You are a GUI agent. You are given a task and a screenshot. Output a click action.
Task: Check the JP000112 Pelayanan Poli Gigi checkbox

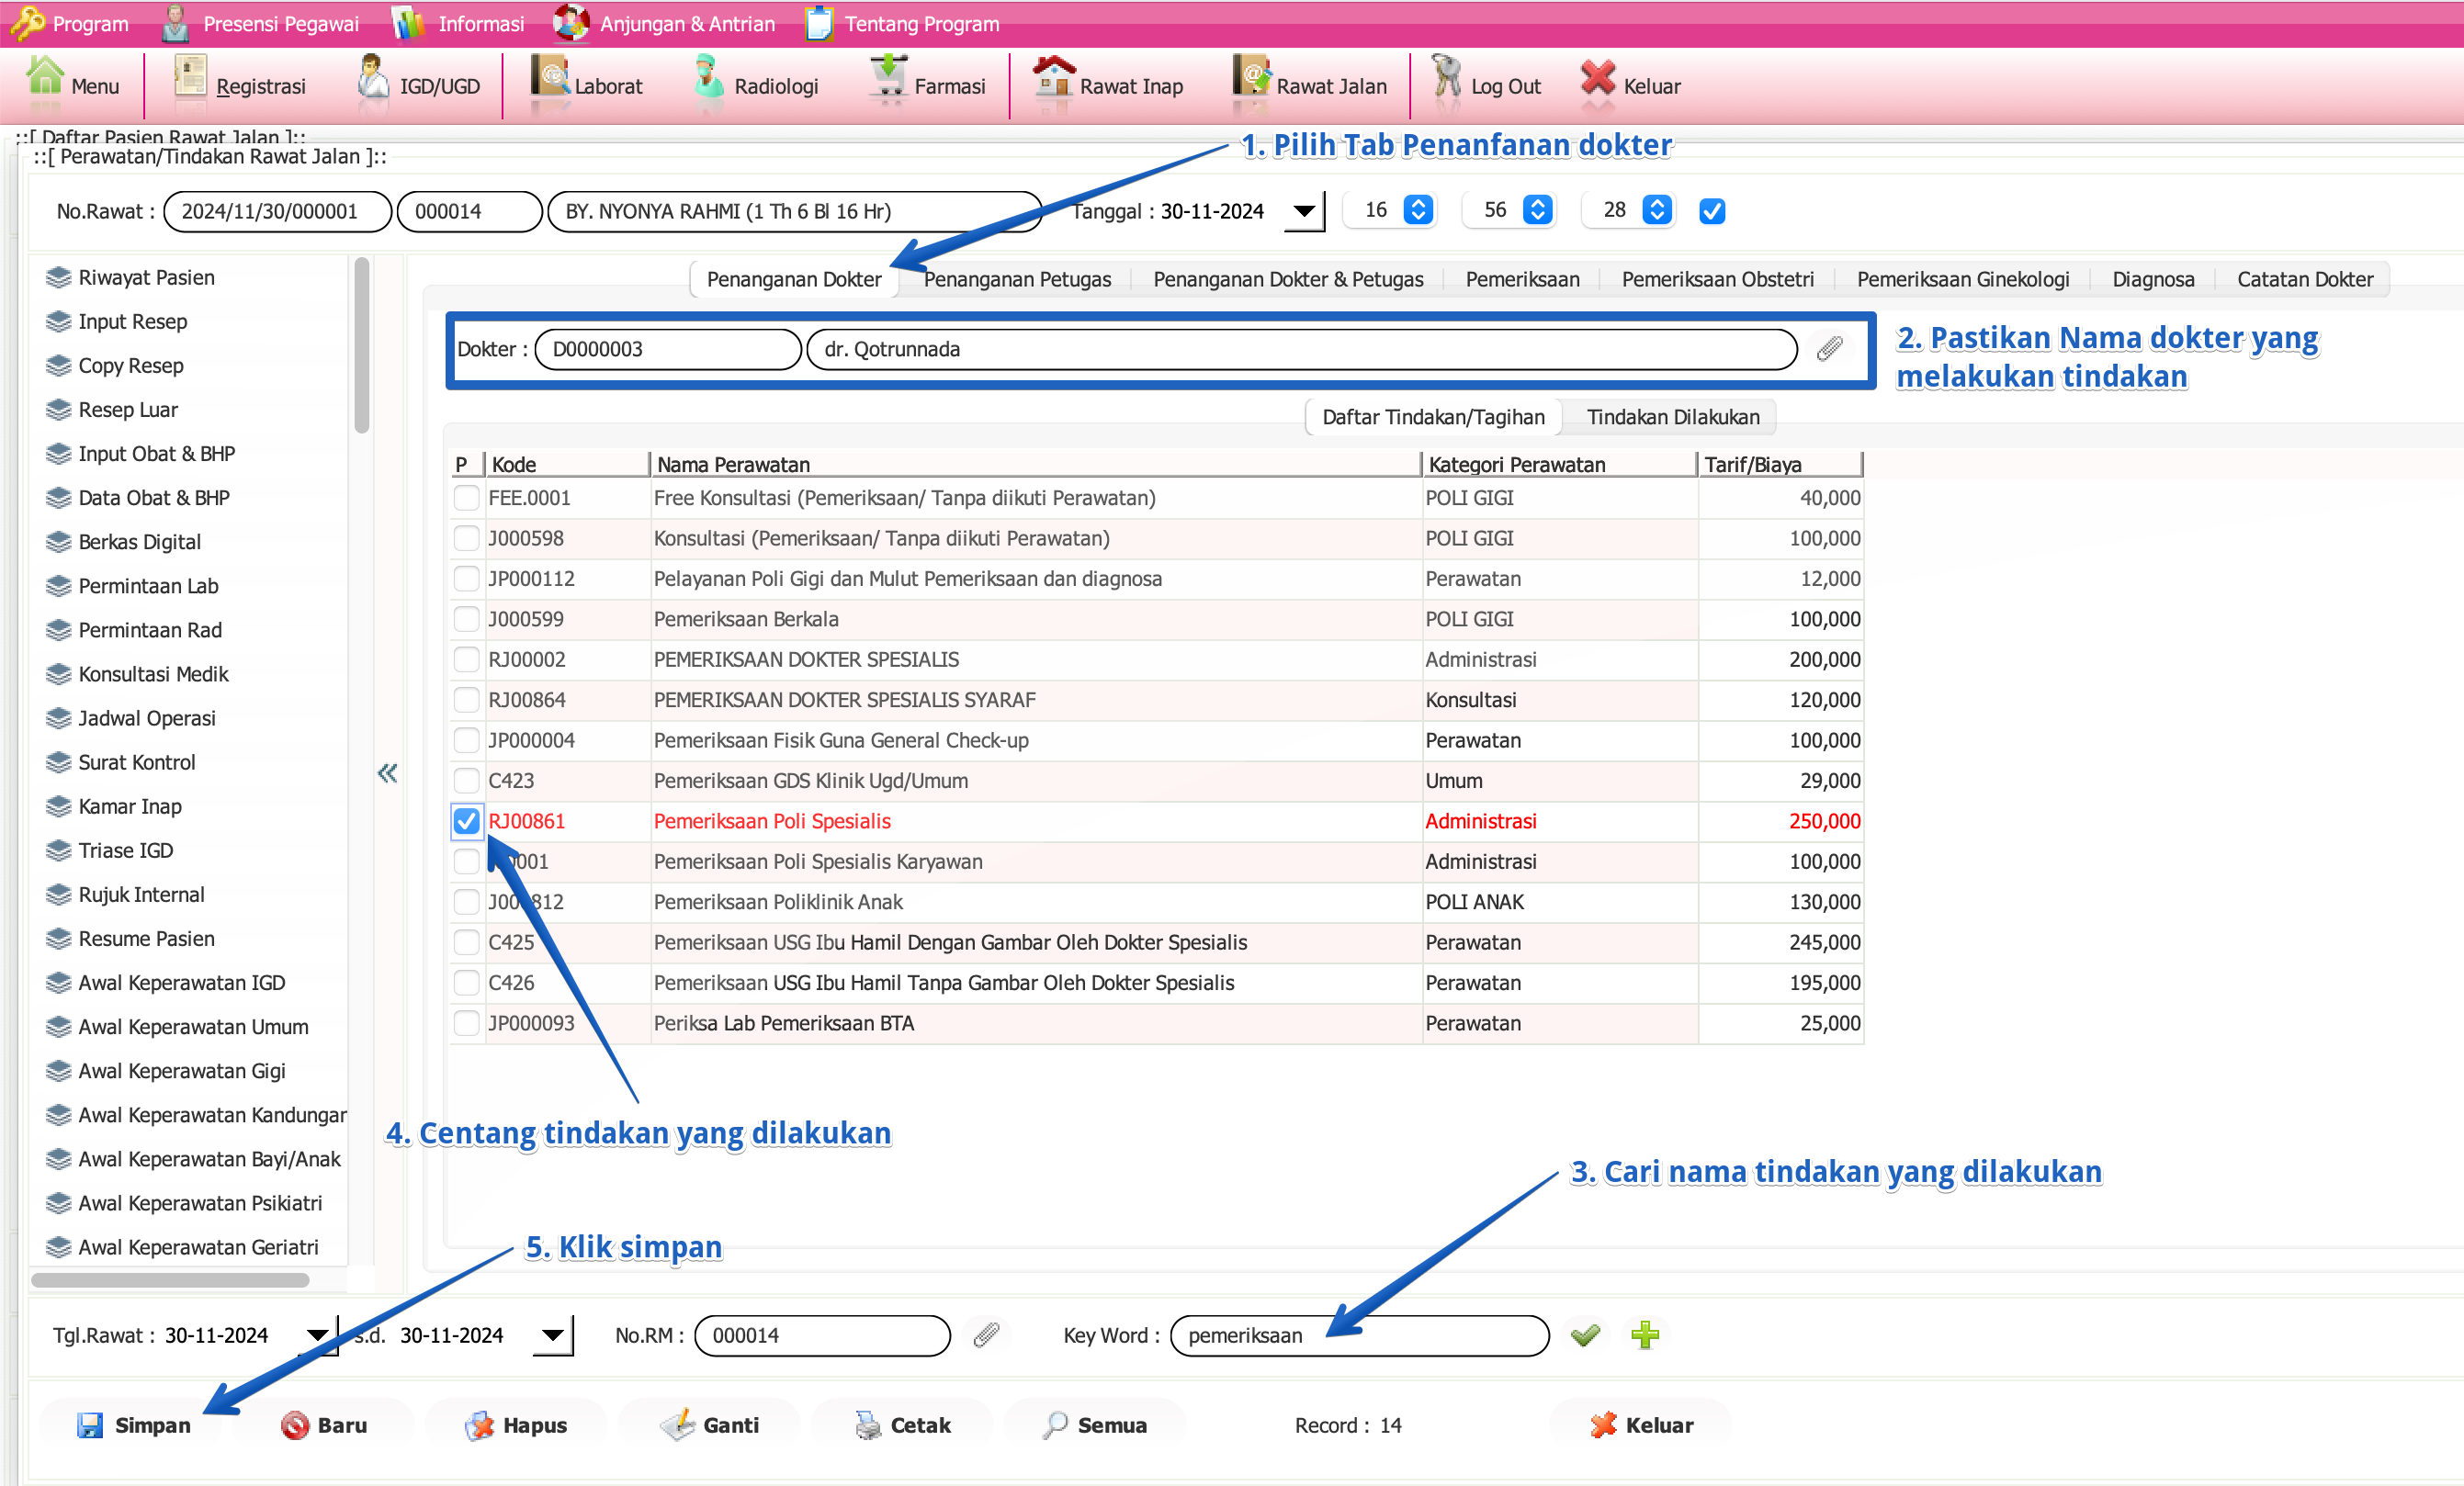[466, 579]
